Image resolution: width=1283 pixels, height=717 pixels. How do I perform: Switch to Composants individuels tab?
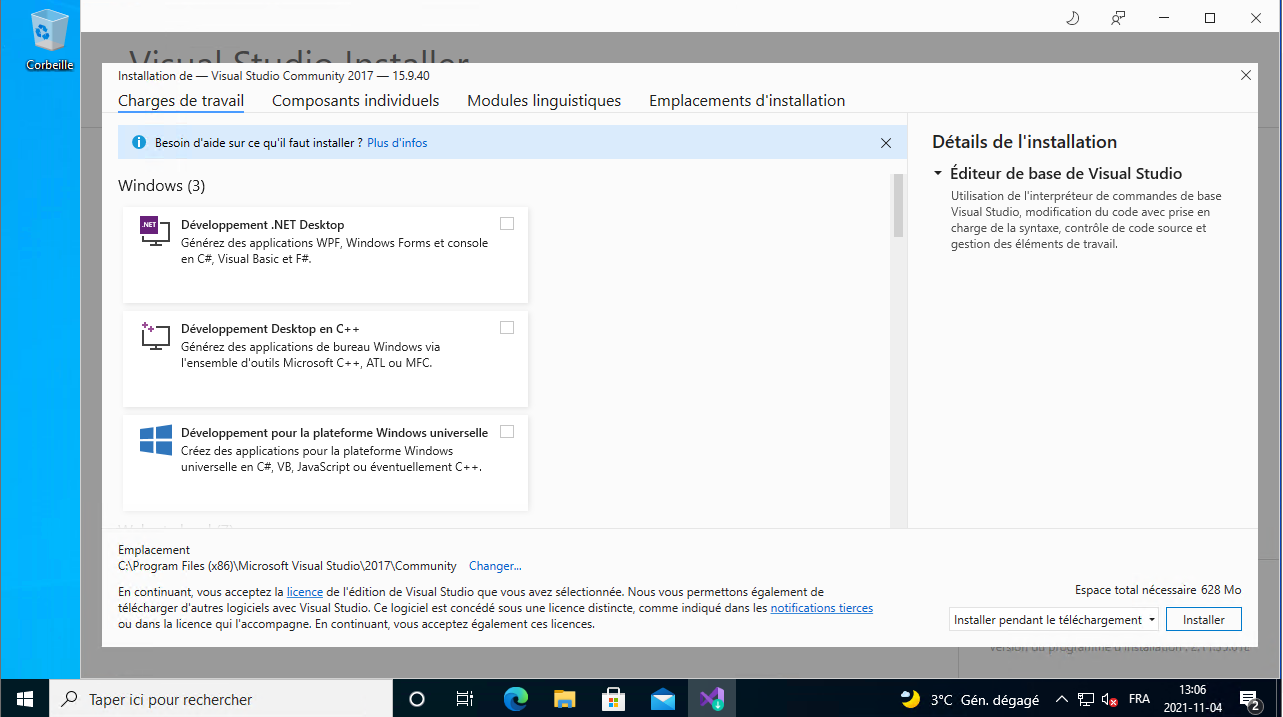[x=355, y=101]
